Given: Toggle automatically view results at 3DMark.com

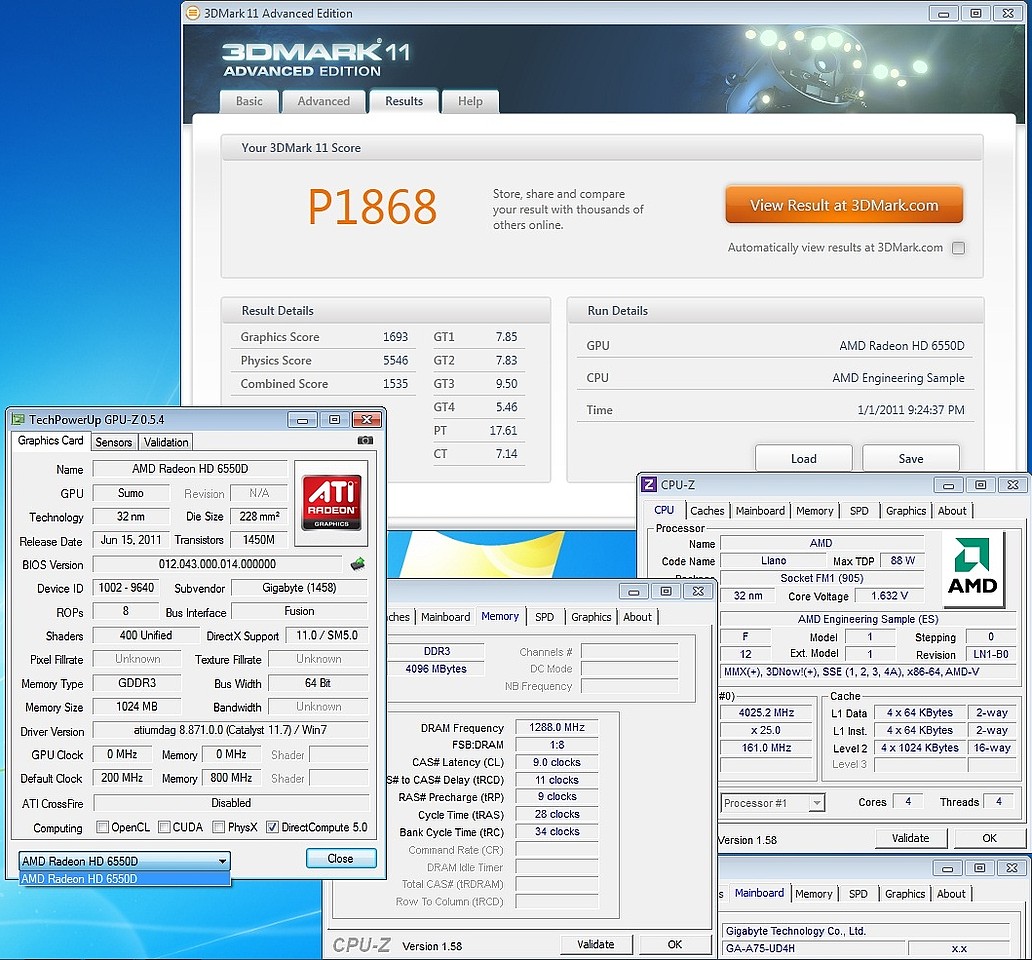Looking at the screenshot, I should [958, 248].
